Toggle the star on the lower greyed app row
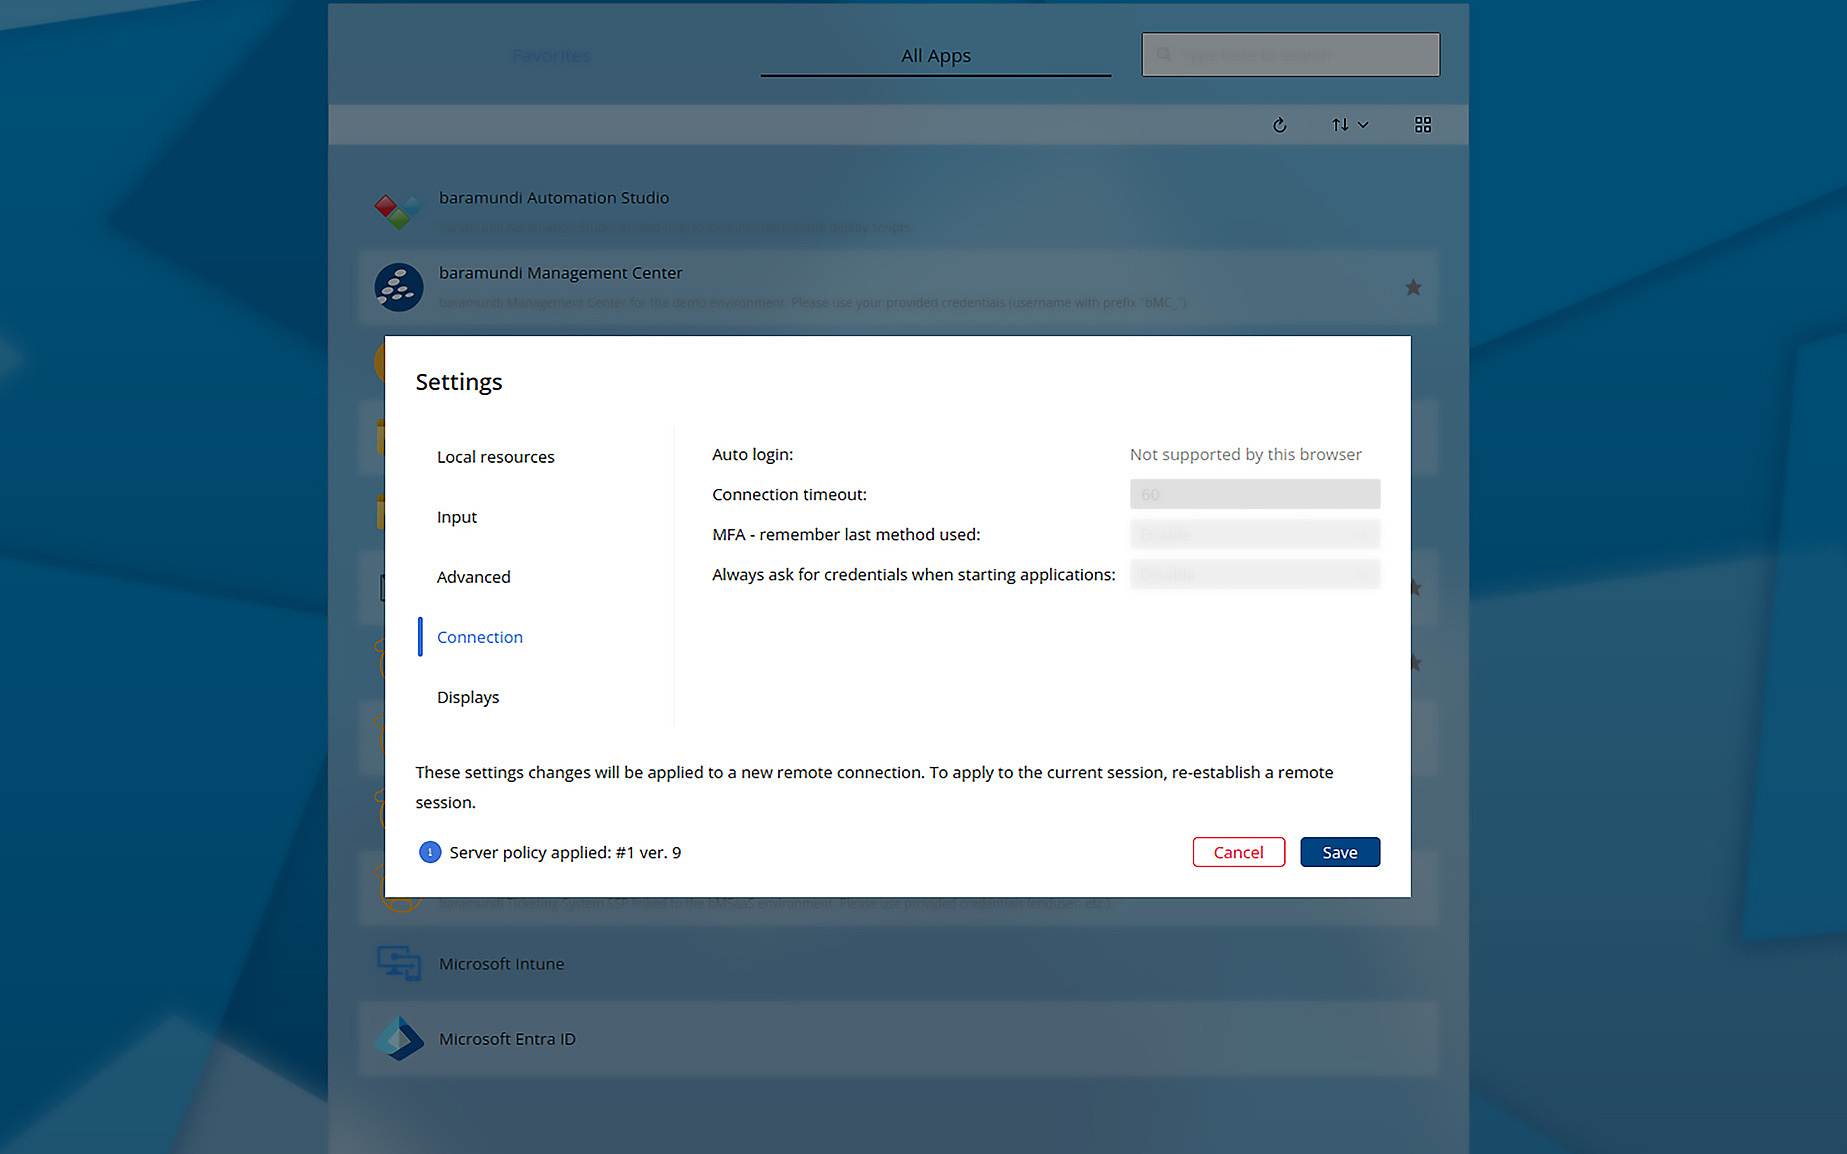 (x=1413, y=663)
